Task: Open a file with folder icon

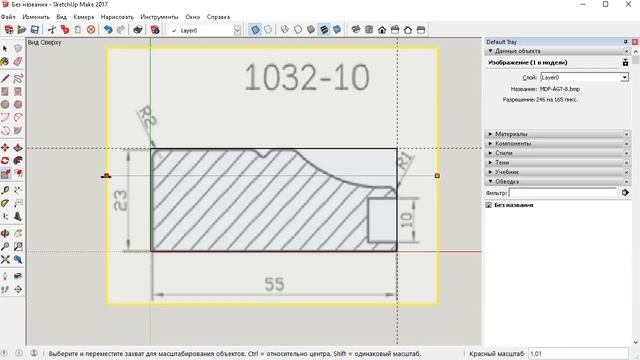Action: coord(22,30)
